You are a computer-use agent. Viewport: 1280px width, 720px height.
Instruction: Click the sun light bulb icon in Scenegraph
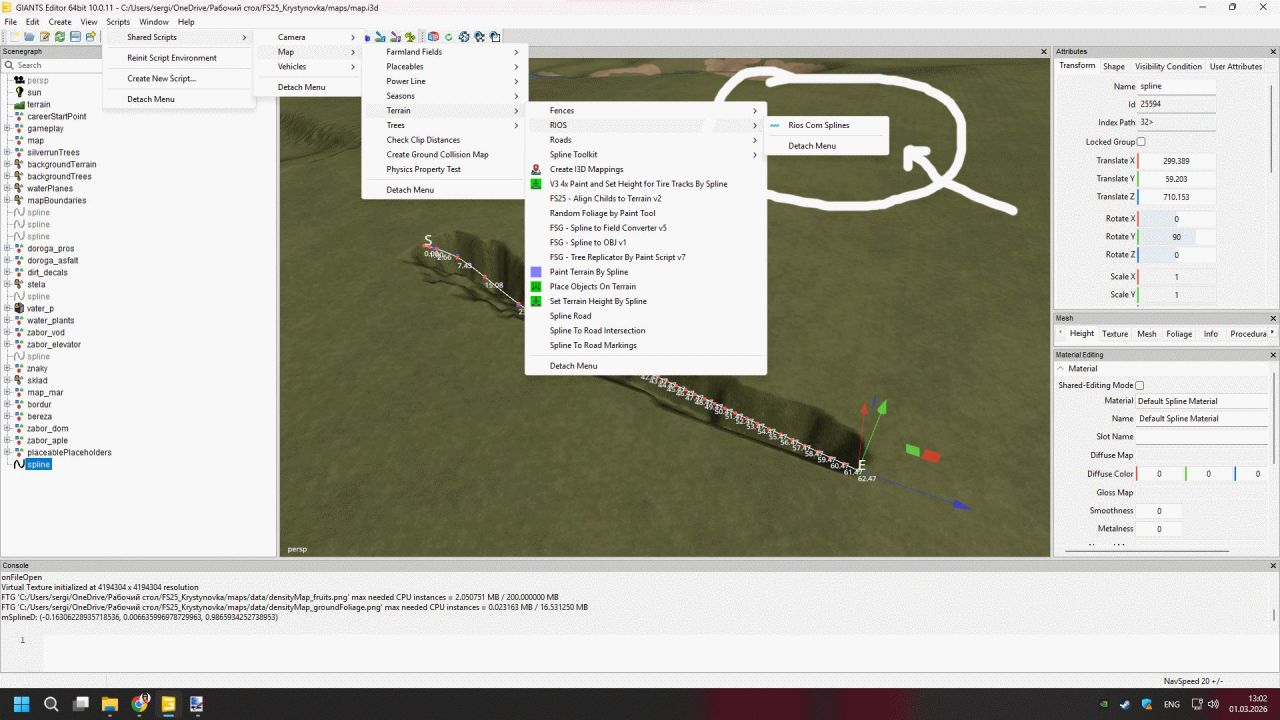[21, 92]
